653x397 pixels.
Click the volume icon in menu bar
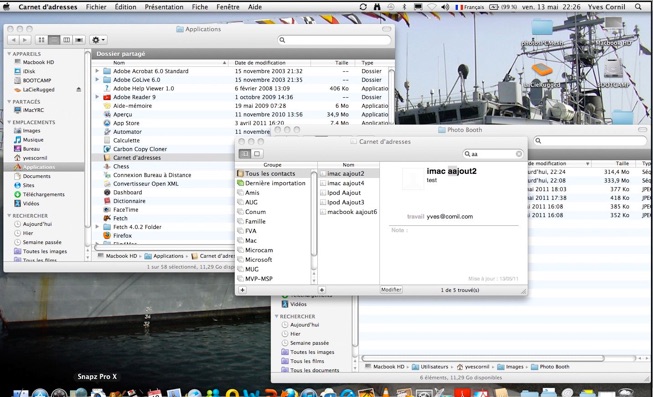click(x=445, y=7)
